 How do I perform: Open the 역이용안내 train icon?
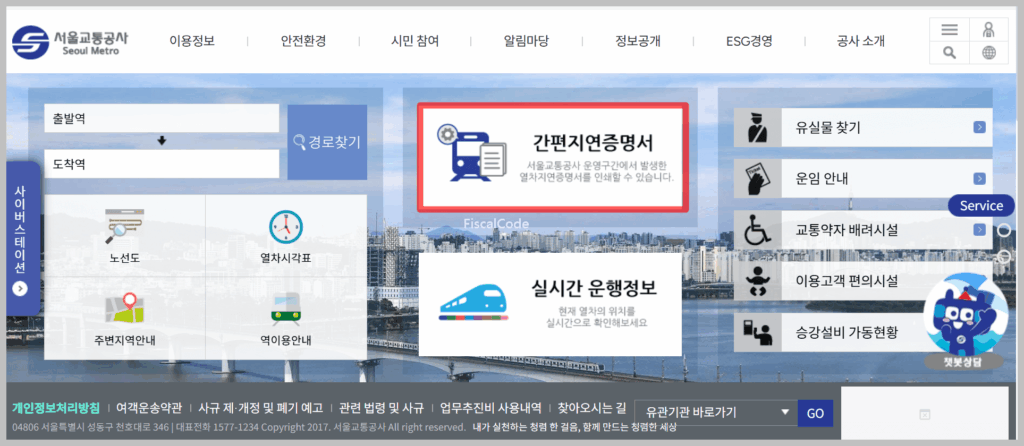pos(286,310)
